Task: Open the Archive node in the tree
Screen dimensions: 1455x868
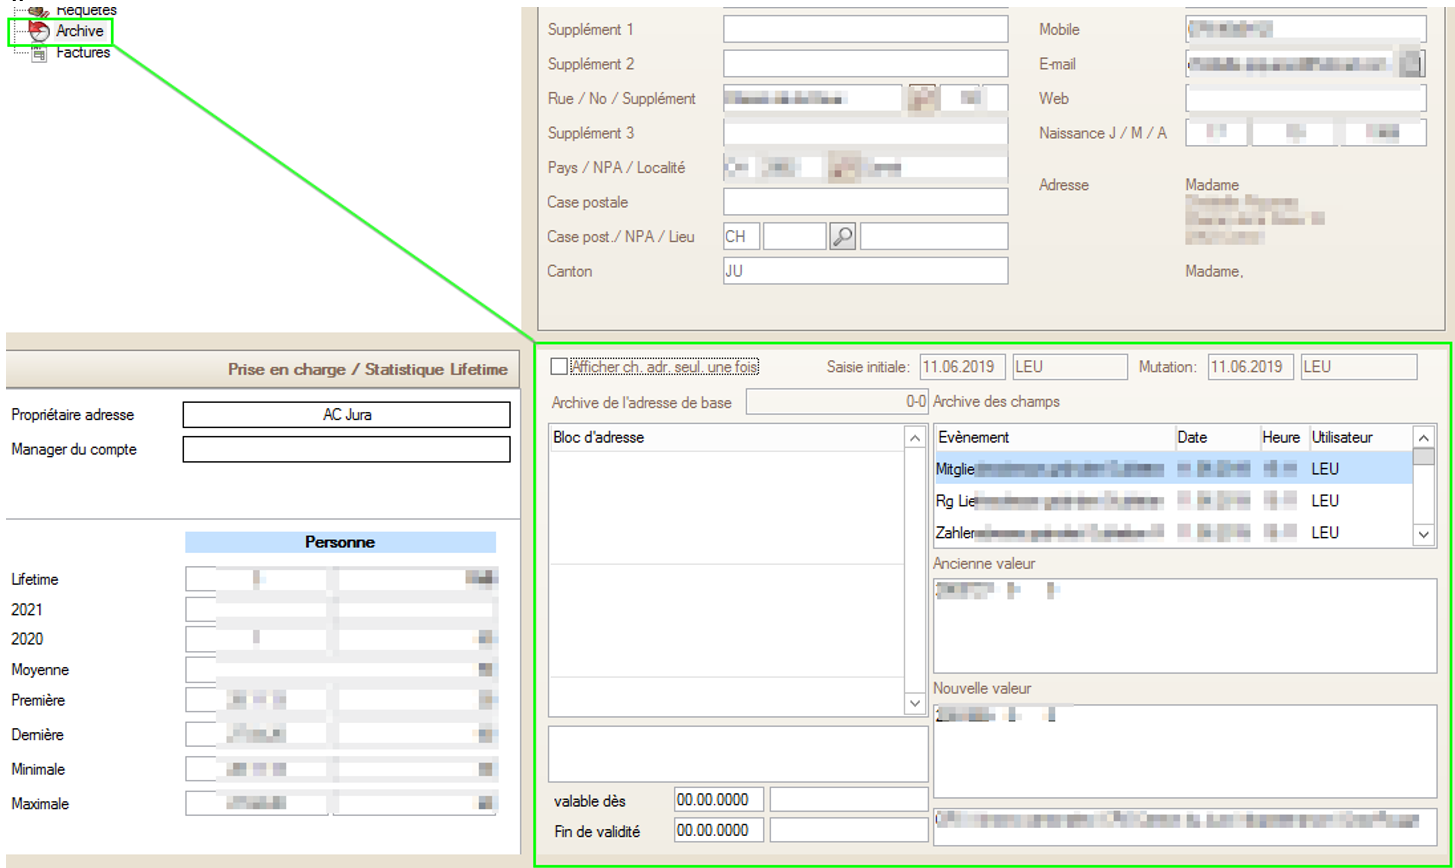Action: [79, 32]
